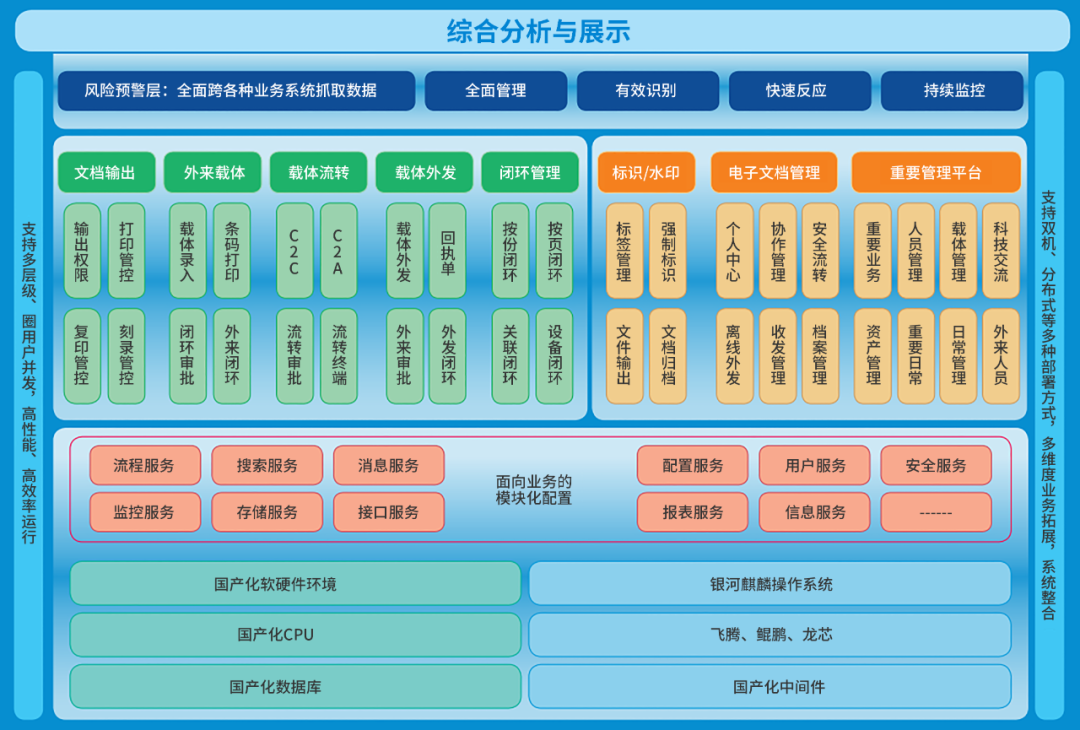The width and height of the screenshot is (1080, 730).
Task: Select the 科技交流 tile
Action: pyautogui.click(x=1001, y=250)
